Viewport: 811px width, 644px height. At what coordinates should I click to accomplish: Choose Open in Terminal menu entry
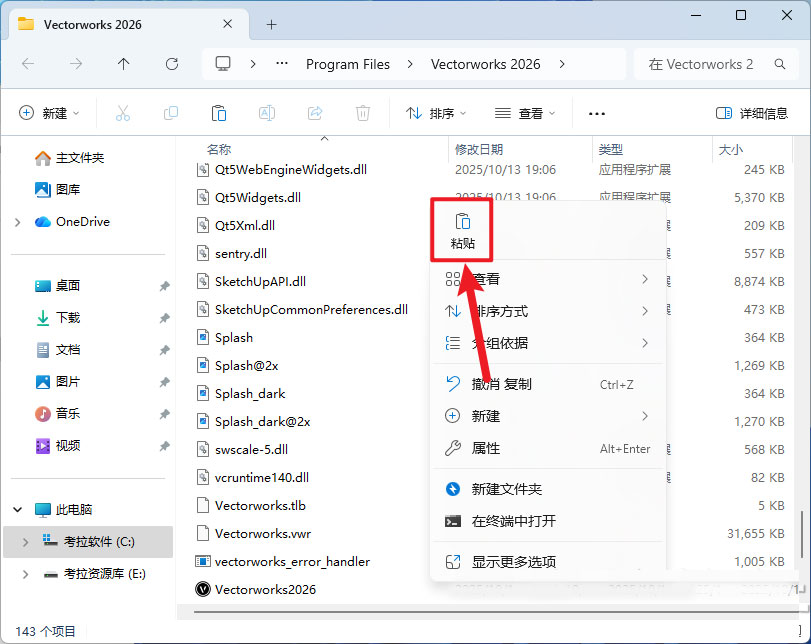[548, 521]
